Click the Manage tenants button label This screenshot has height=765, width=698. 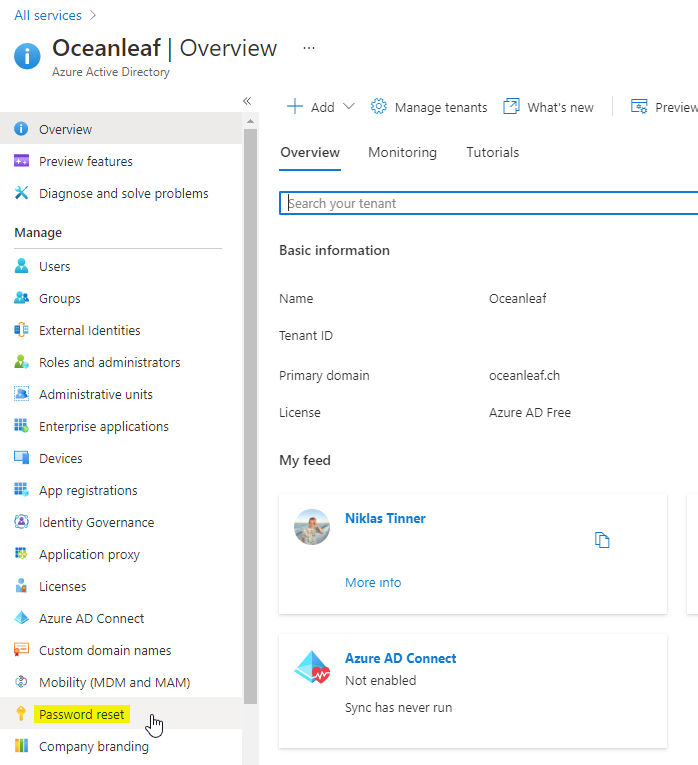(441, 107)
